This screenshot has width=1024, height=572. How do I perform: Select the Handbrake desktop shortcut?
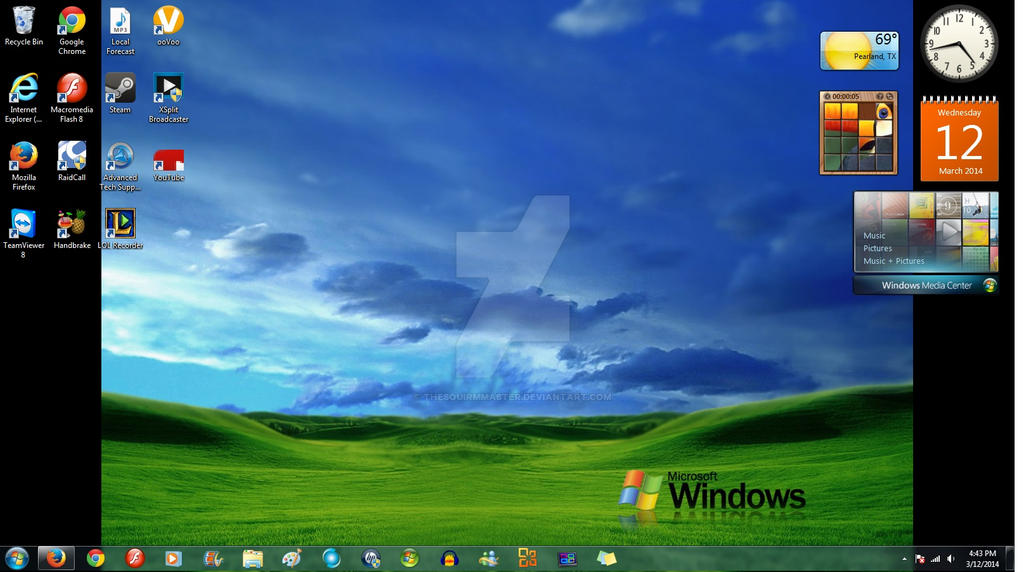tap(72, 229)
